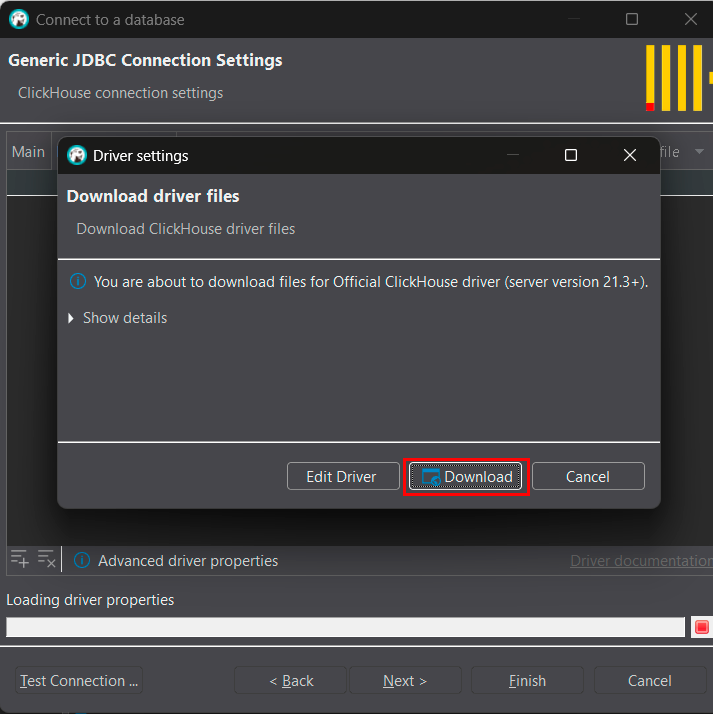
Task: Click the remove property icon
Action: [46, 559]
